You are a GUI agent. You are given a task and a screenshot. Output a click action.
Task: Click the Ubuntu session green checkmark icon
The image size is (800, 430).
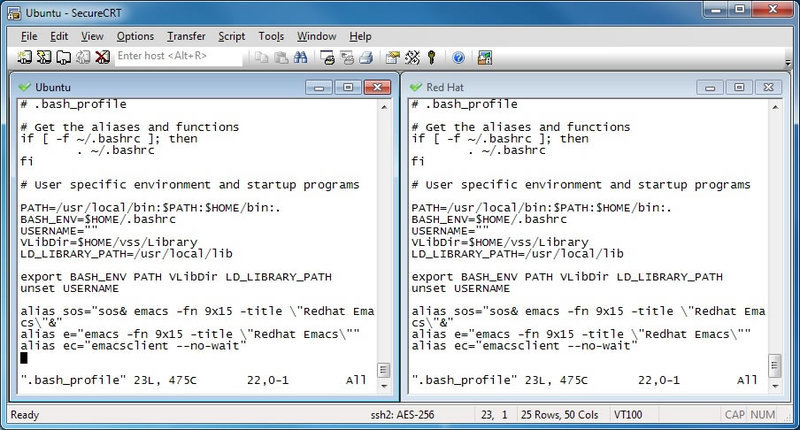24,87
